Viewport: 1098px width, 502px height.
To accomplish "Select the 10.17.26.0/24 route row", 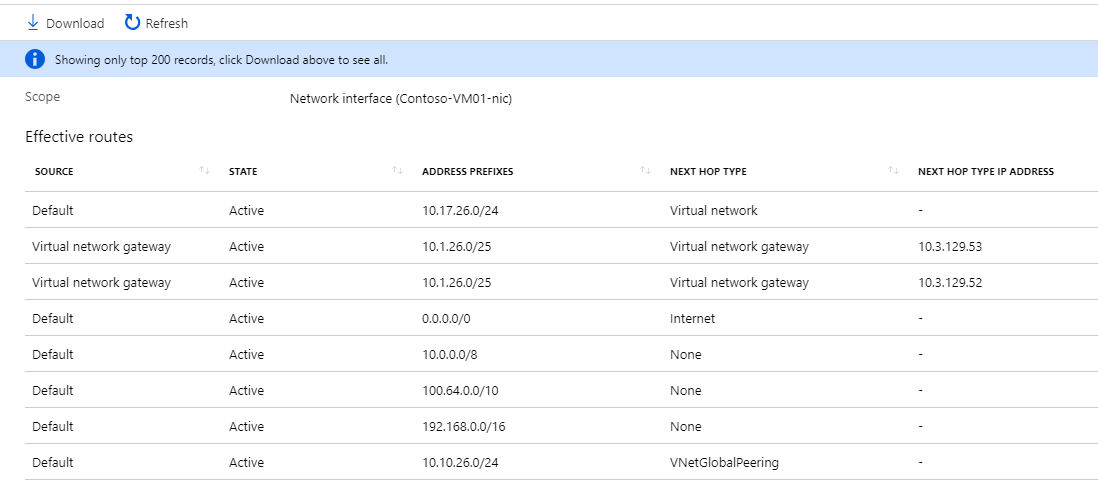I will [456, 211].
